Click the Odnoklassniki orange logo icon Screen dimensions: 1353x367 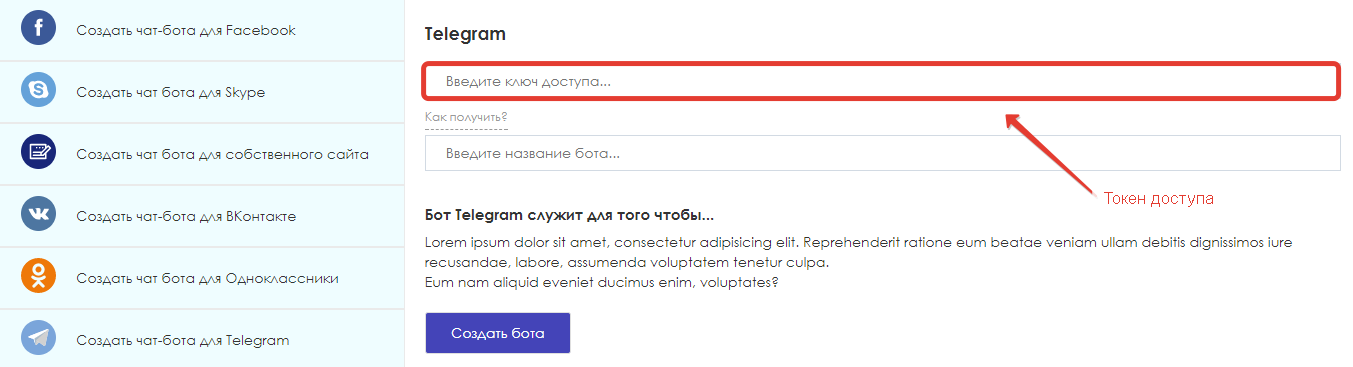pyautogui.click(x=39, y=277)
